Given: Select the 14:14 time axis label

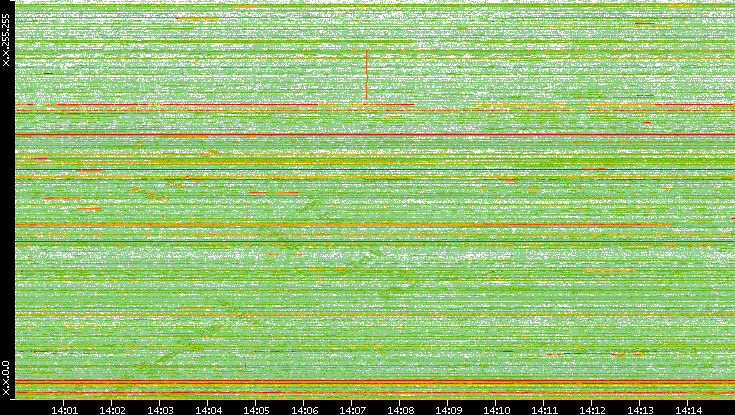Looking at the screenshot, I should tap(688, 411).
